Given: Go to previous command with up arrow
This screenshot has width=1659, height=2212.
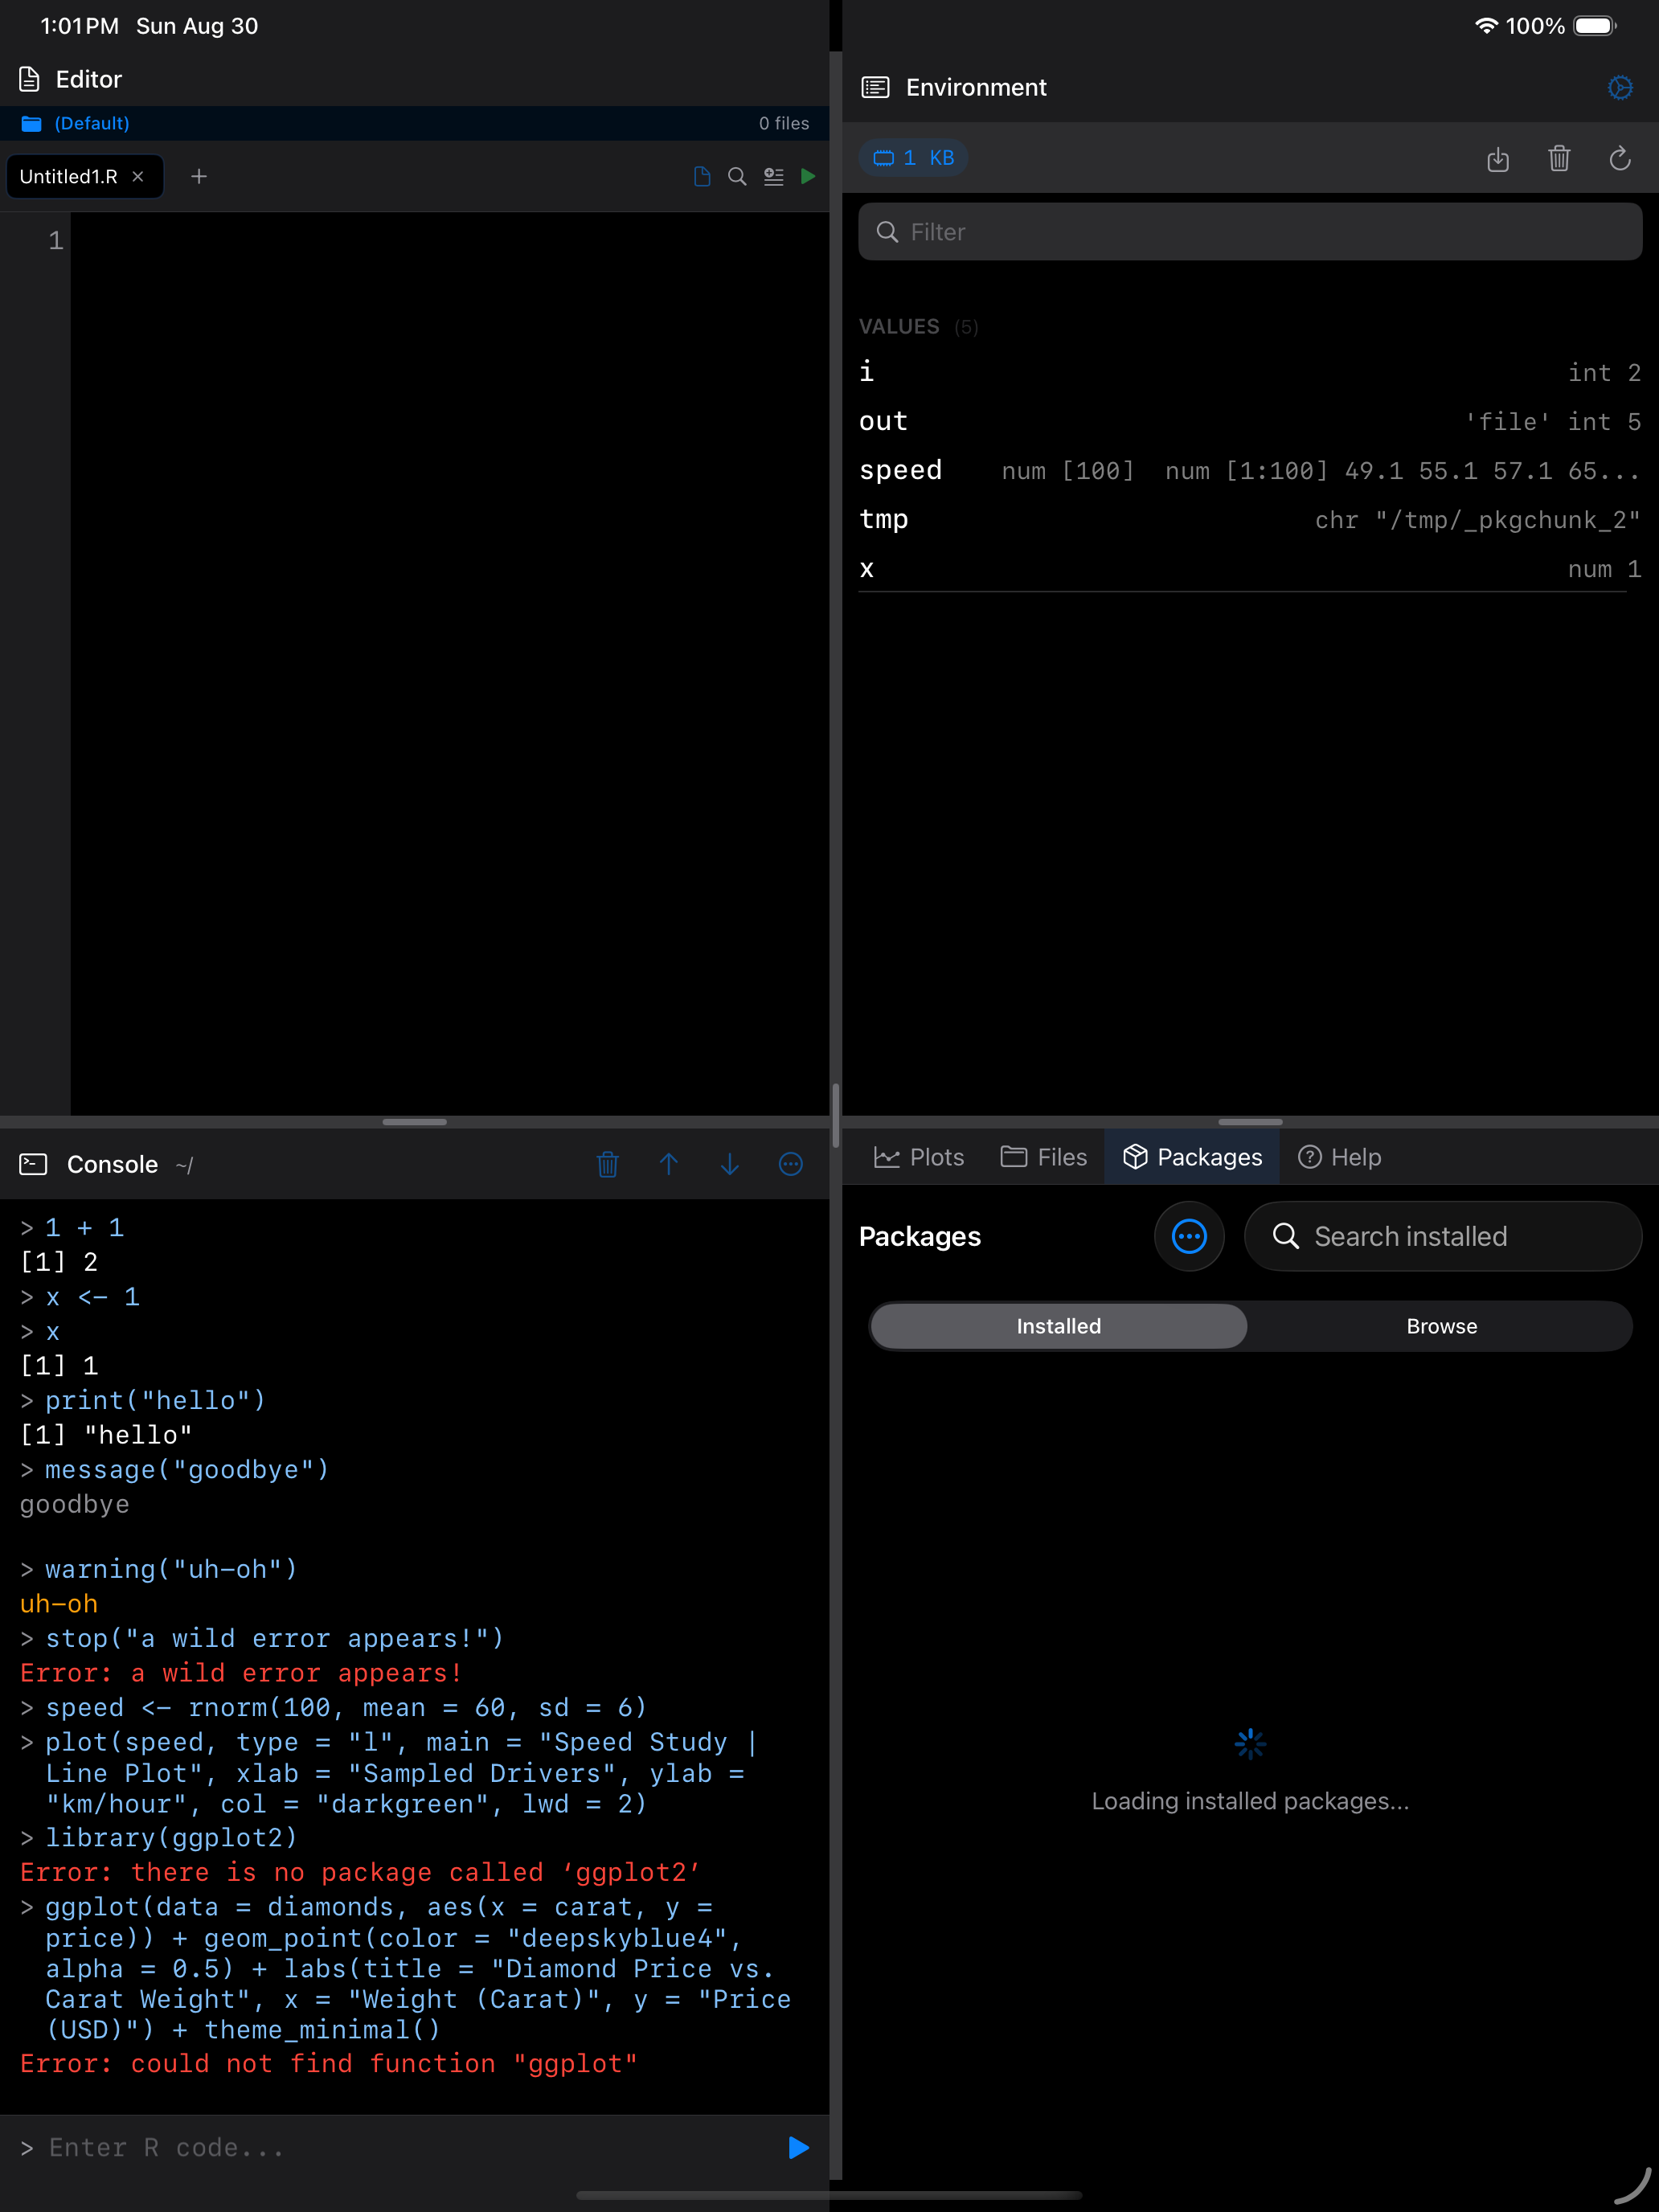Looking at the screenshot, I should pyautogui.click(x=669, y=1164).
